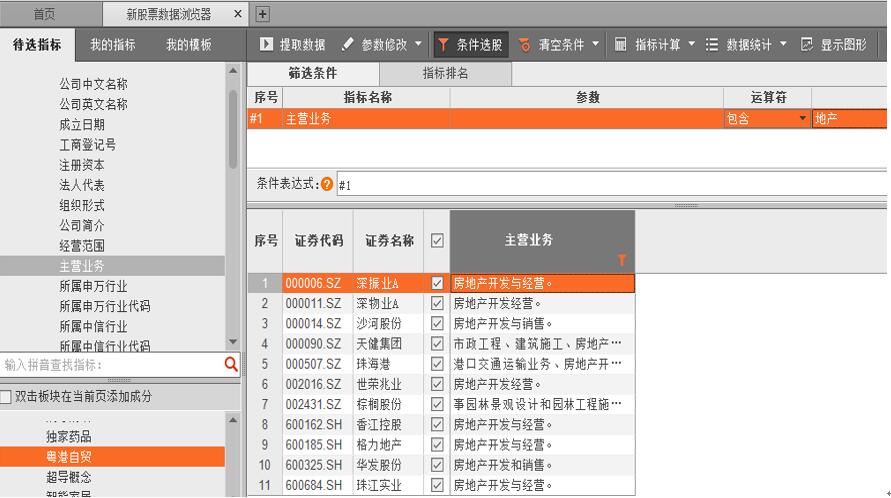891x498 pixels.
Task: Click the 输入拼音查找指标 search field
Action: pos(110,365)
